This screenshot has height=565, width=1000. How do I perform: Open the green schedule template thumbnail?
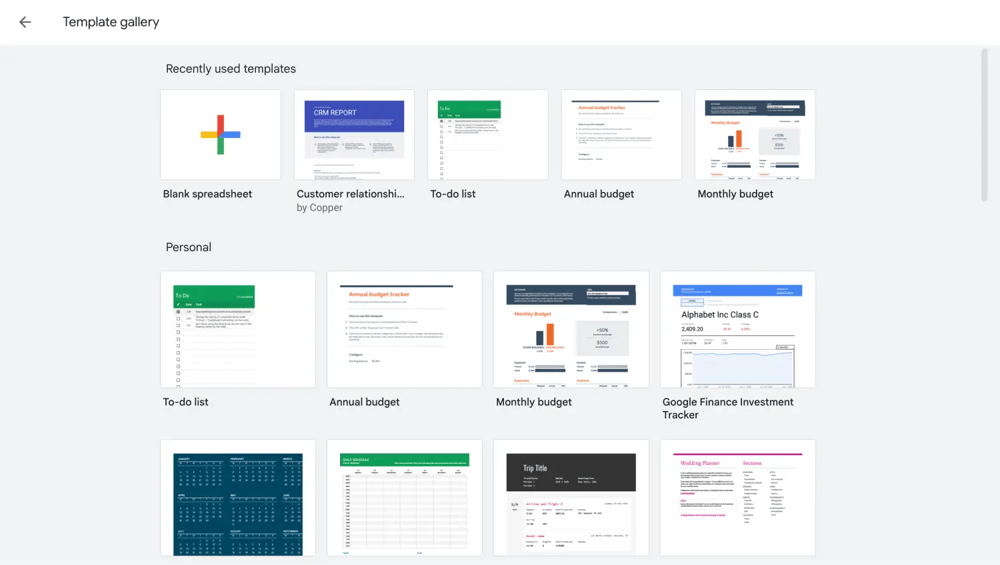404,498
